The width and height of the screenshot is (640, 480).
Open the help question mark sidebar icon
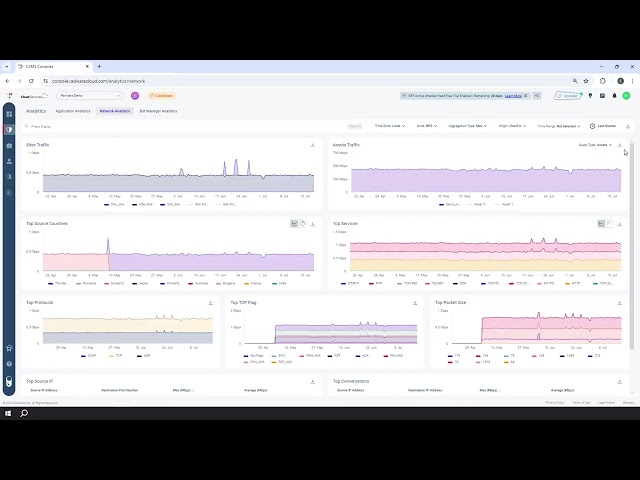(x=9, y=364)
